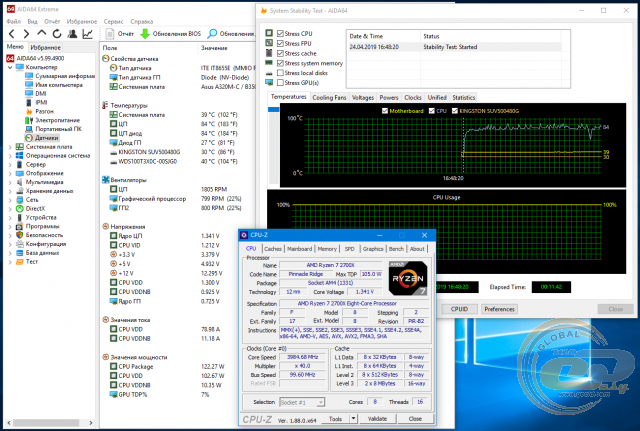Expand Отображение tree node
The image size is (640, 431).
pyautogui.click(x=10, y=173)
